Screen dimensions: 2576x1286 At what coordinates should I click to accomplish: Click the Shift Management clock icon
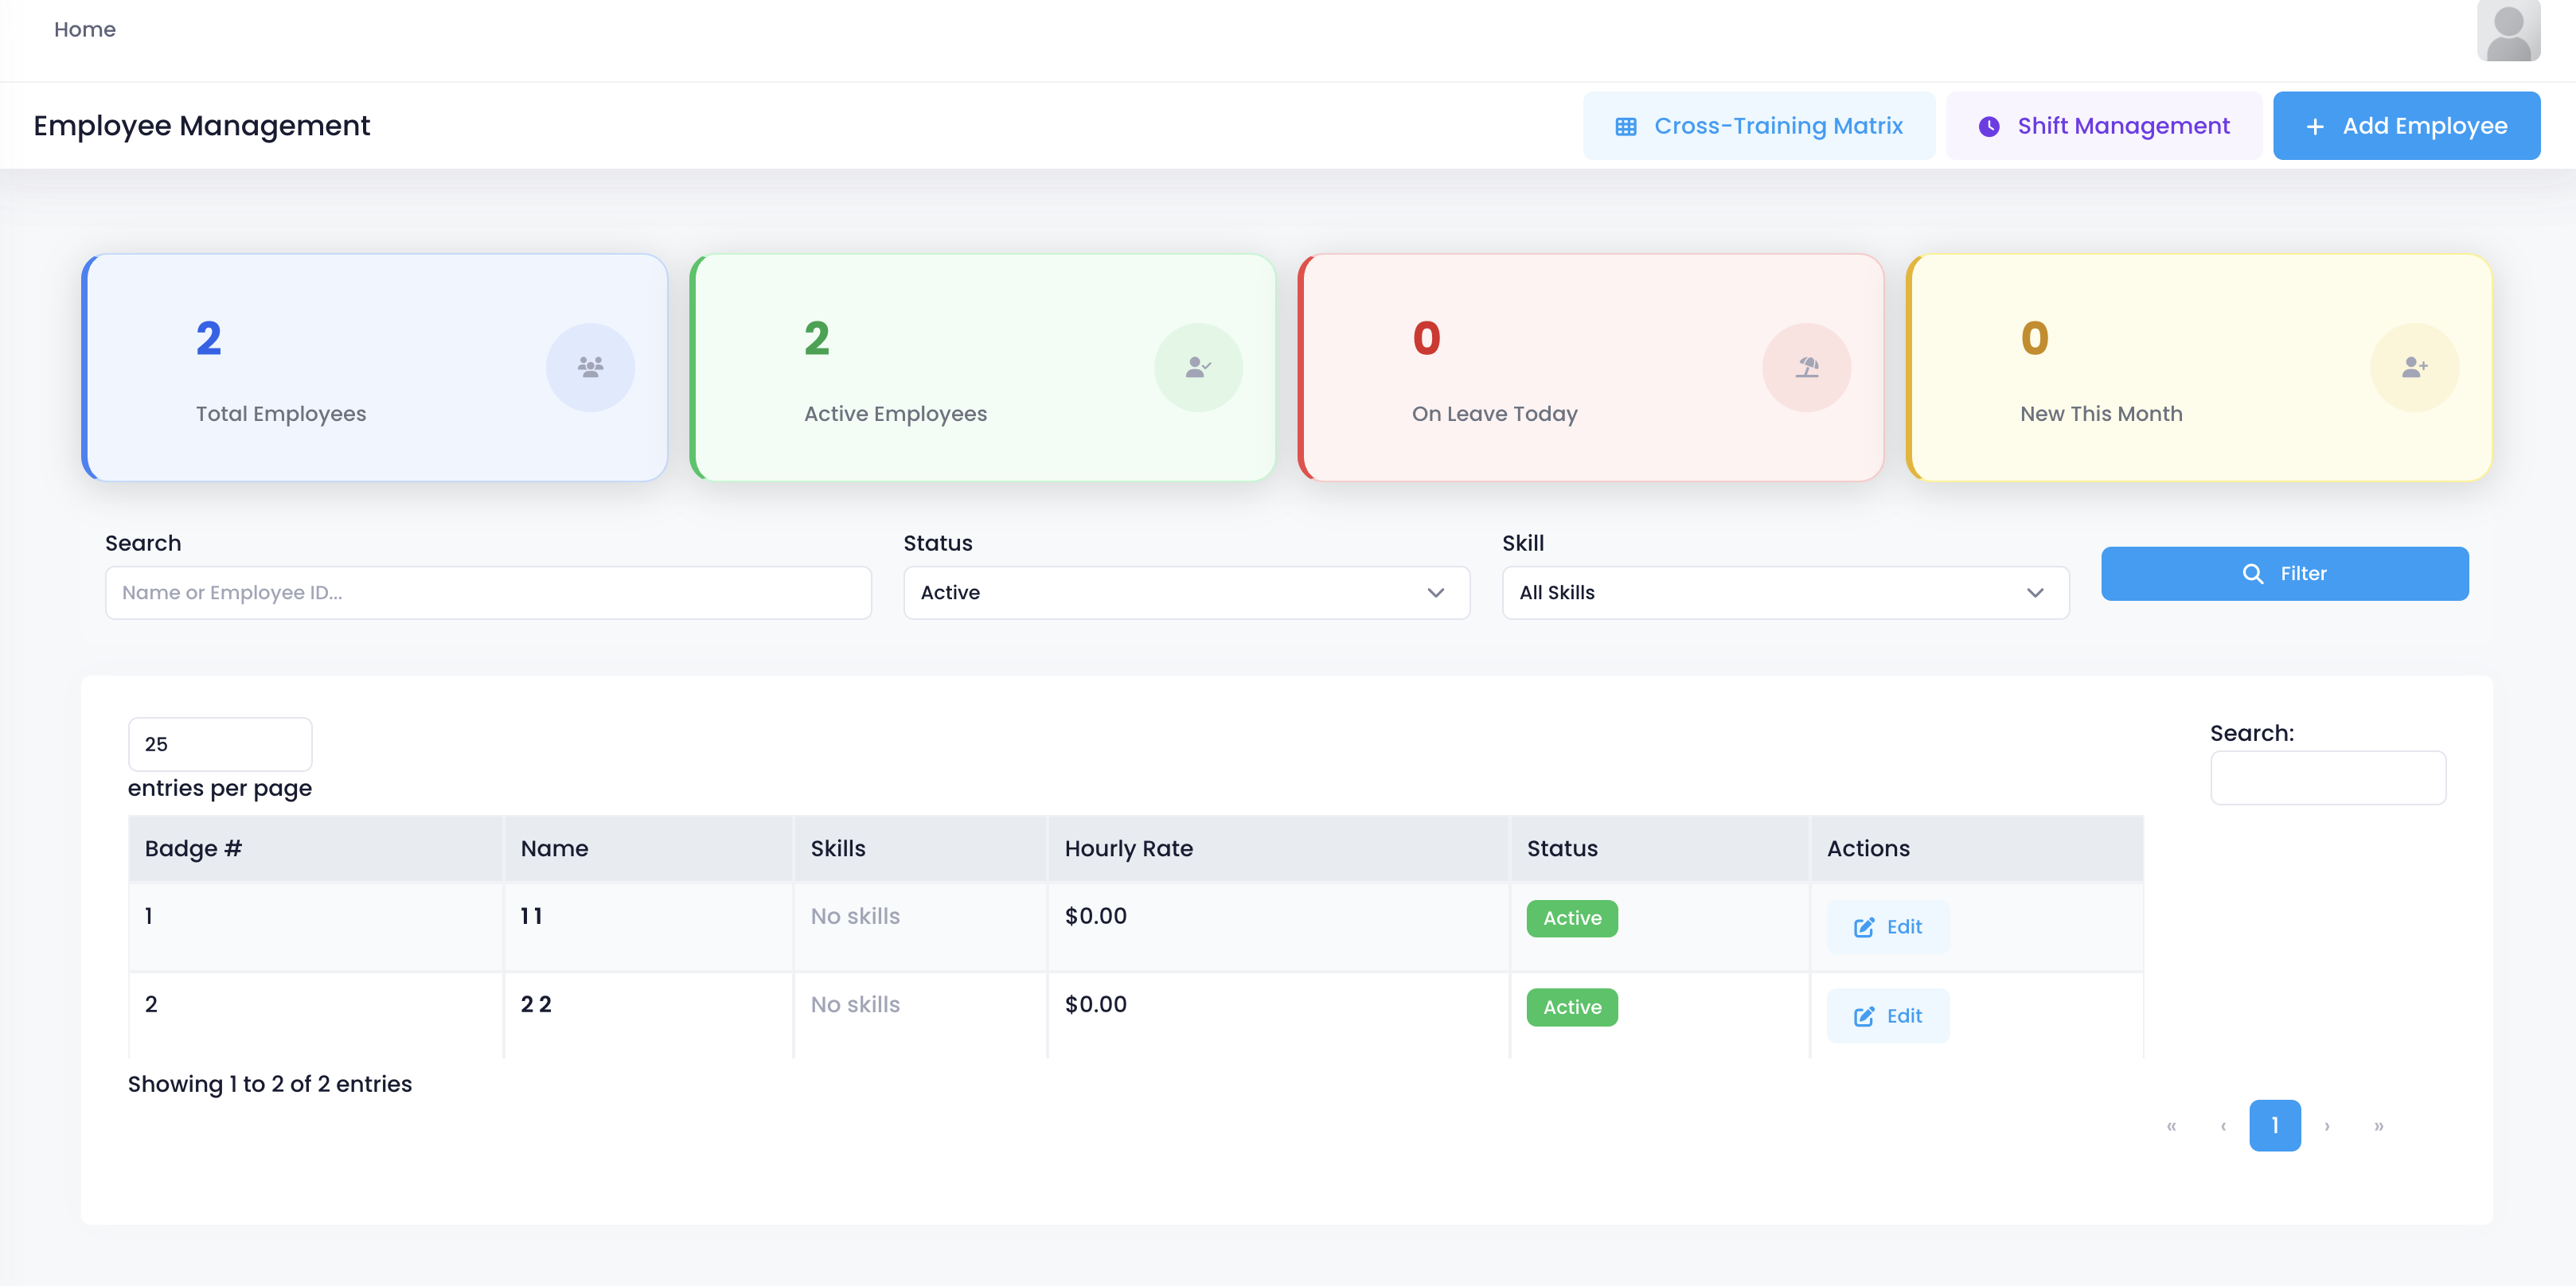[1989, 126]
